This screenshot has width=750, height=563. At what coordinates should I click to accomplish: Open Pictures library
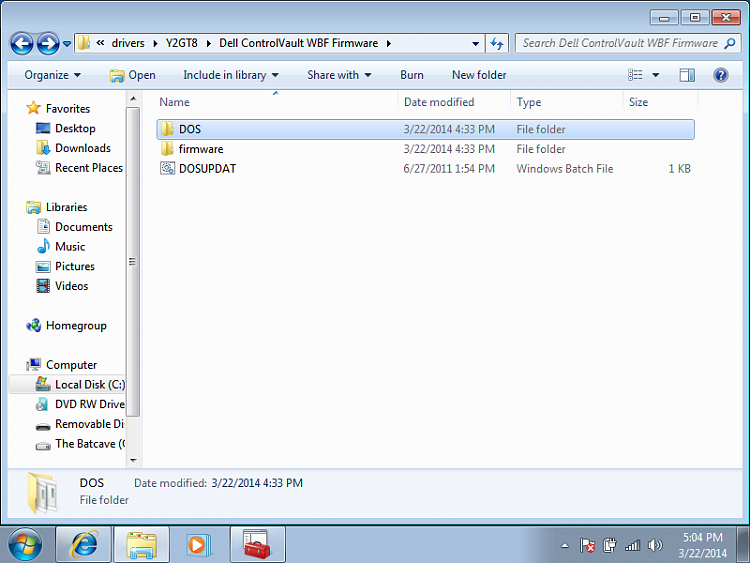click(75, 266)
